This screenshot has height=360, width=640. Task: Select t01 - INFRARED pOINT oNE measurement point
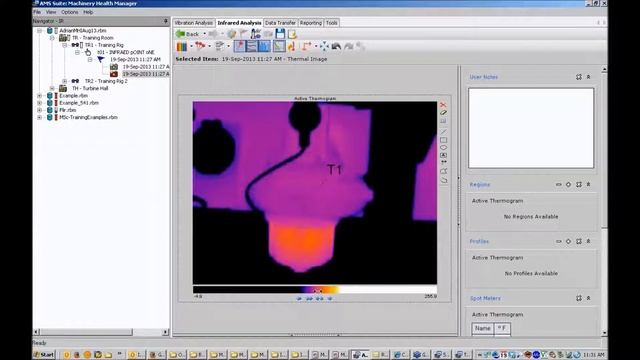(125, 52)
